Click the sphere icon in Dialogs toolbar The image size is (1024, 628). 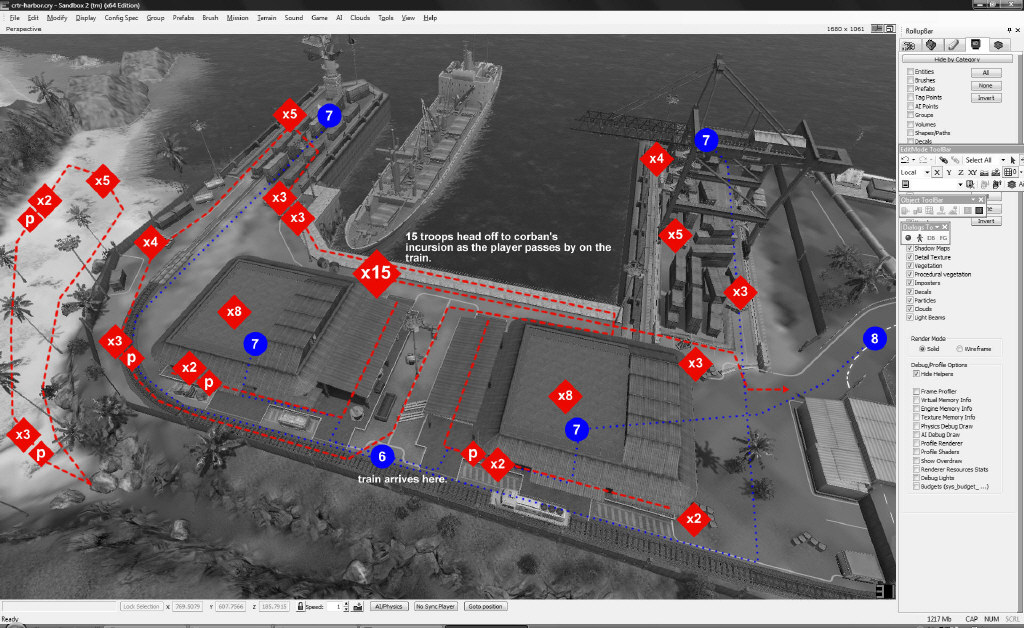click(x=908, y=238)
